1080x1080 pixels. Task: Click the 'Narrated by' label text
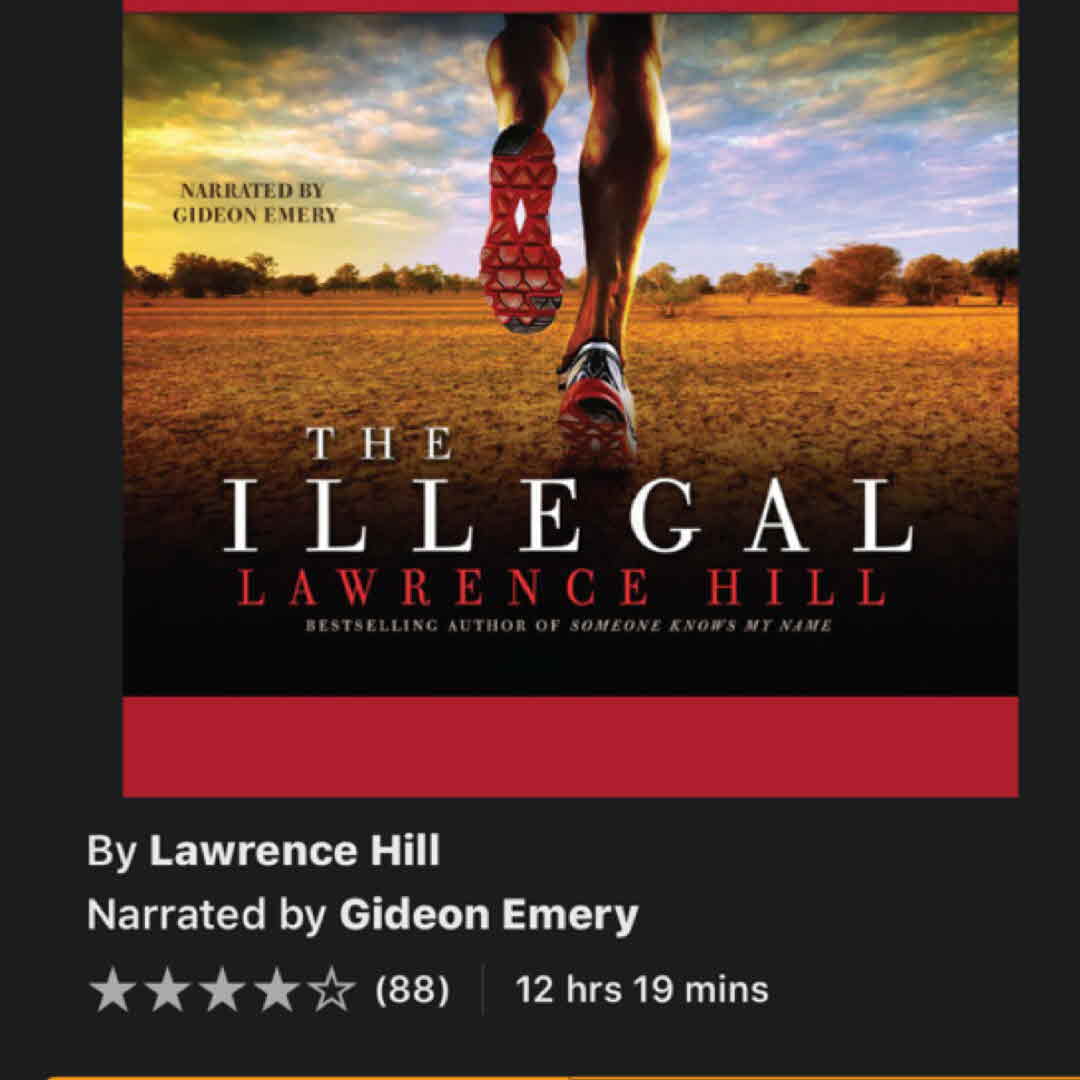[207, 915]
